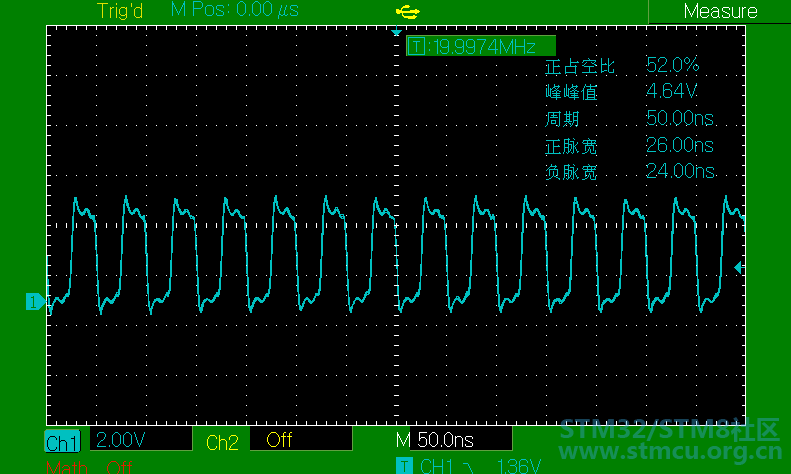This screenshot has height=474, width=791.
Task: Click the 2.00V vertical scale box
Action: click(x=141, y=439)
